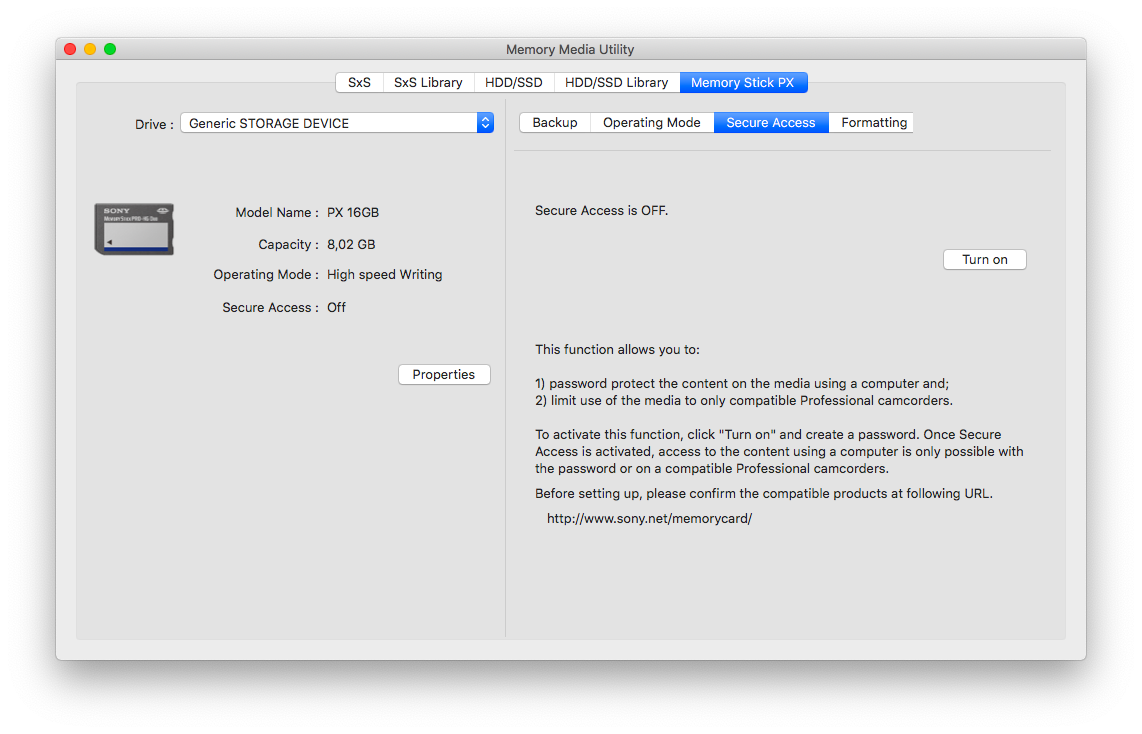Click the 'Secure Access is OFF.' status text
This screenshot has width=1142, height=734.
pos(602,210)
